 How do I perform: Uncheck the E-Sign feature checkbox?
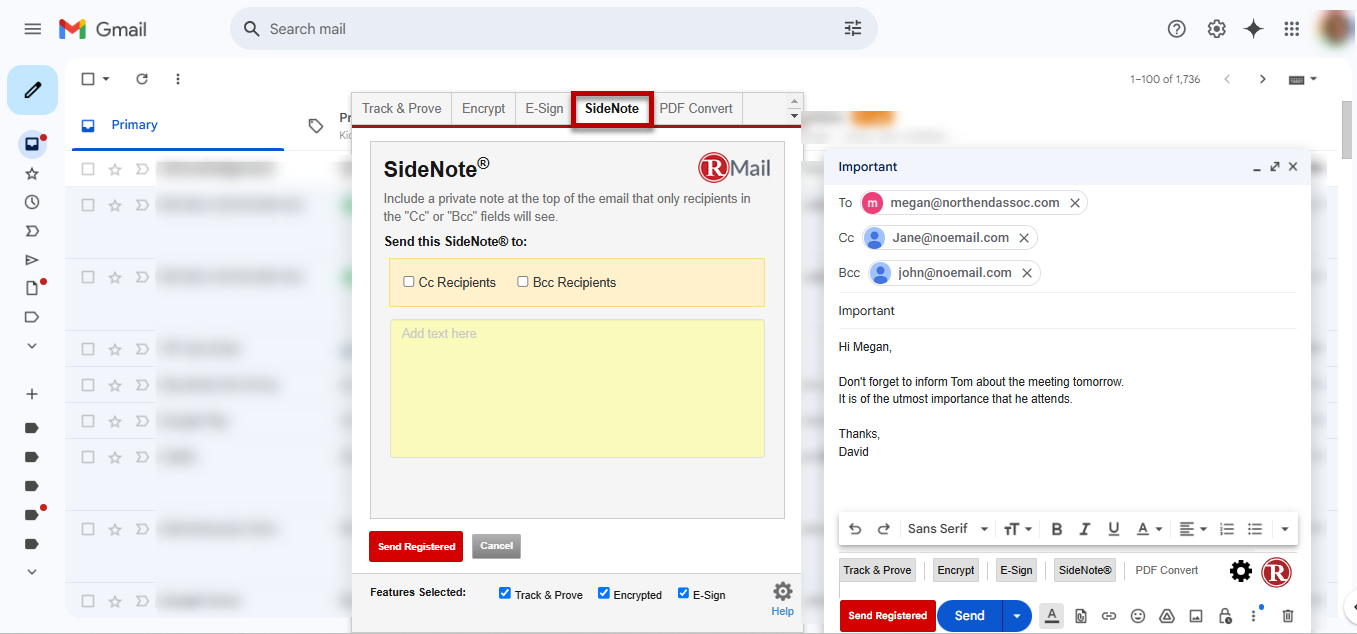[683, 593]
